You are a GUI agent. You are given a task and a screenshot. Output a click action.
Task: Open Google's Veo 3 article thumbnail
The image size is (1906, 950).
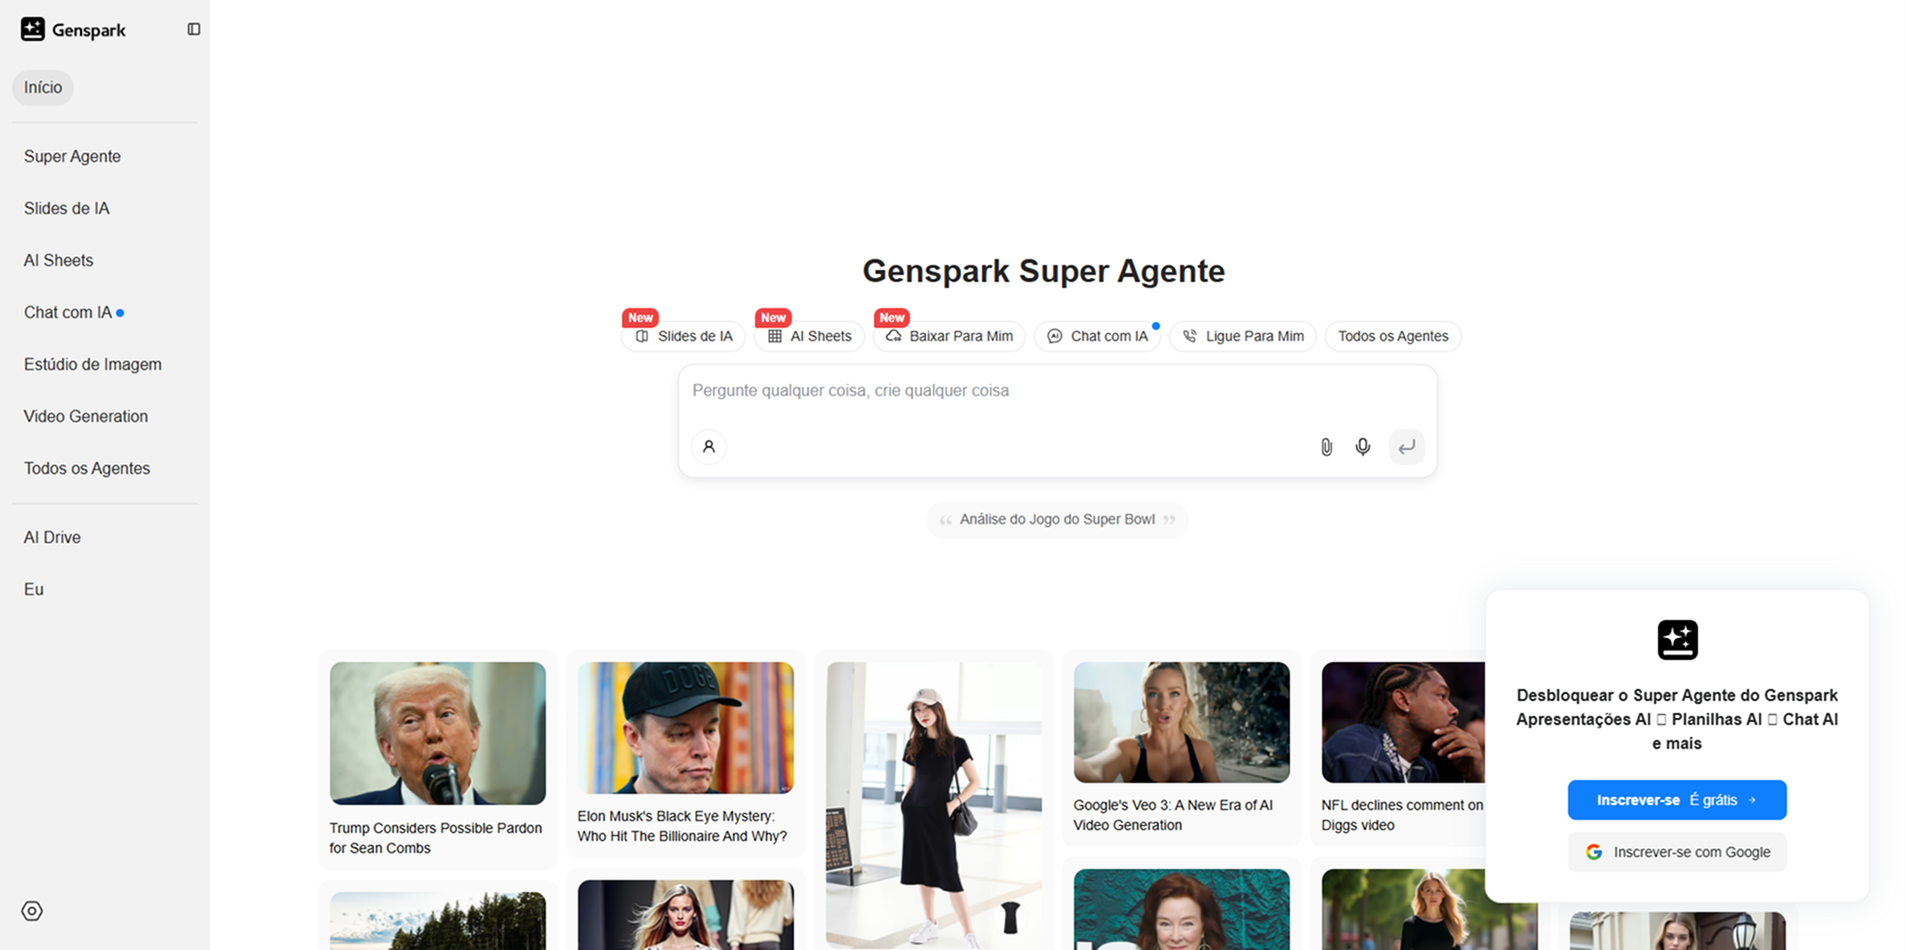coord(1182,722)
